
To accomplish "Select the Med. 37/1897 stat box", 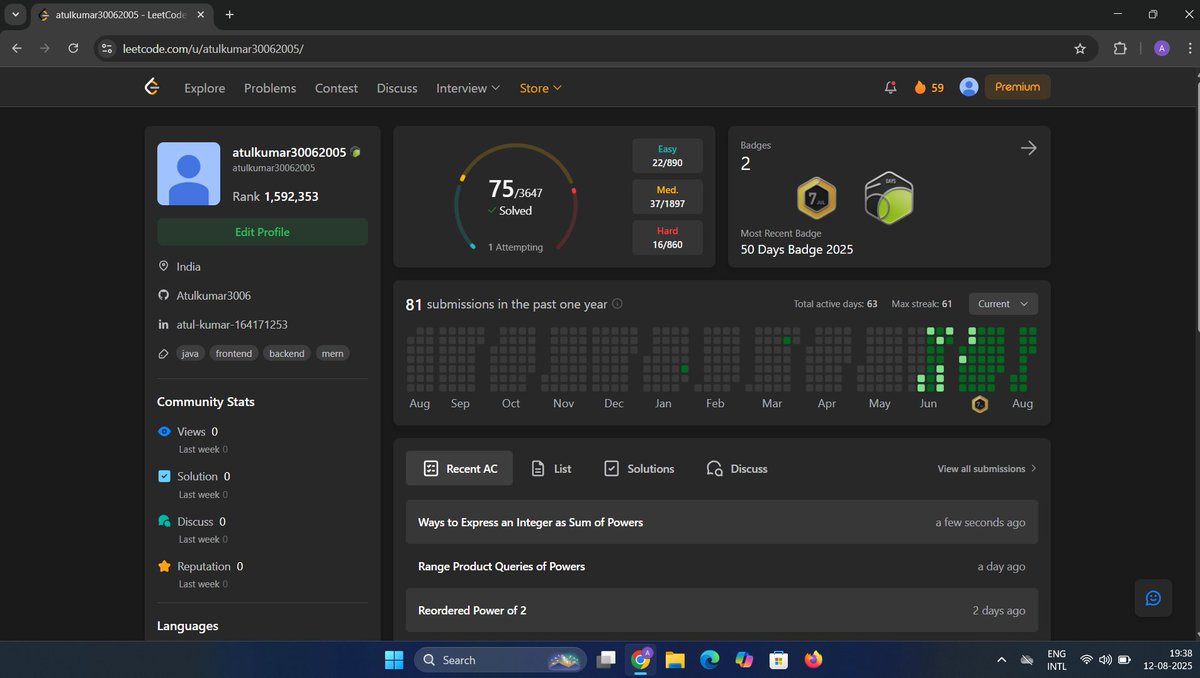I will click(667, 197).
